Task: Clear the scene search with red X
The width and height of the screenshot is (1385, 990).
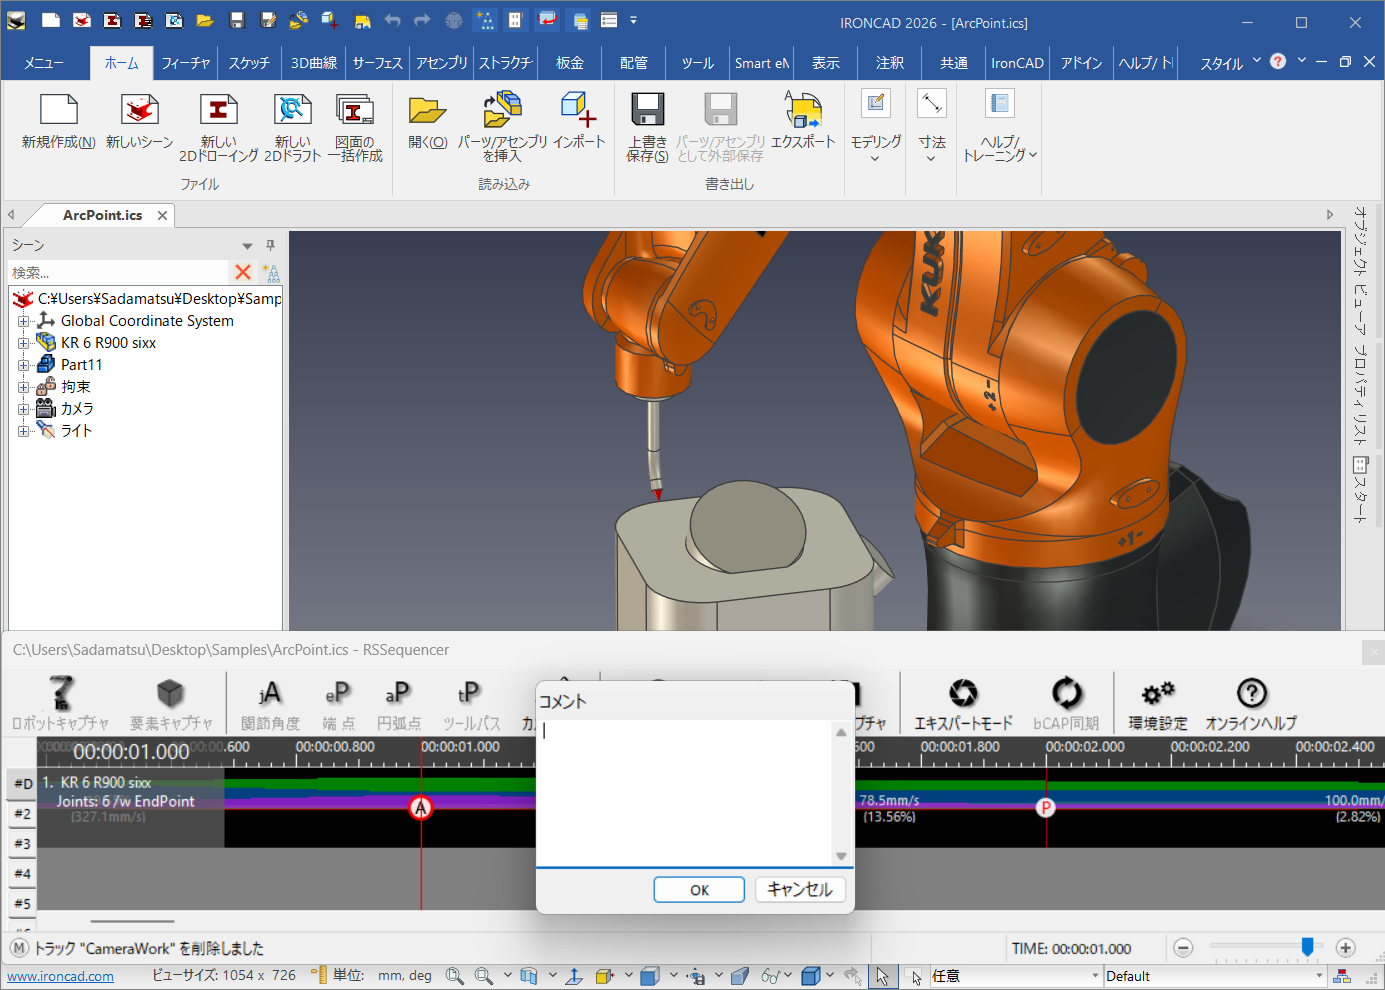Action: [242, 272]
